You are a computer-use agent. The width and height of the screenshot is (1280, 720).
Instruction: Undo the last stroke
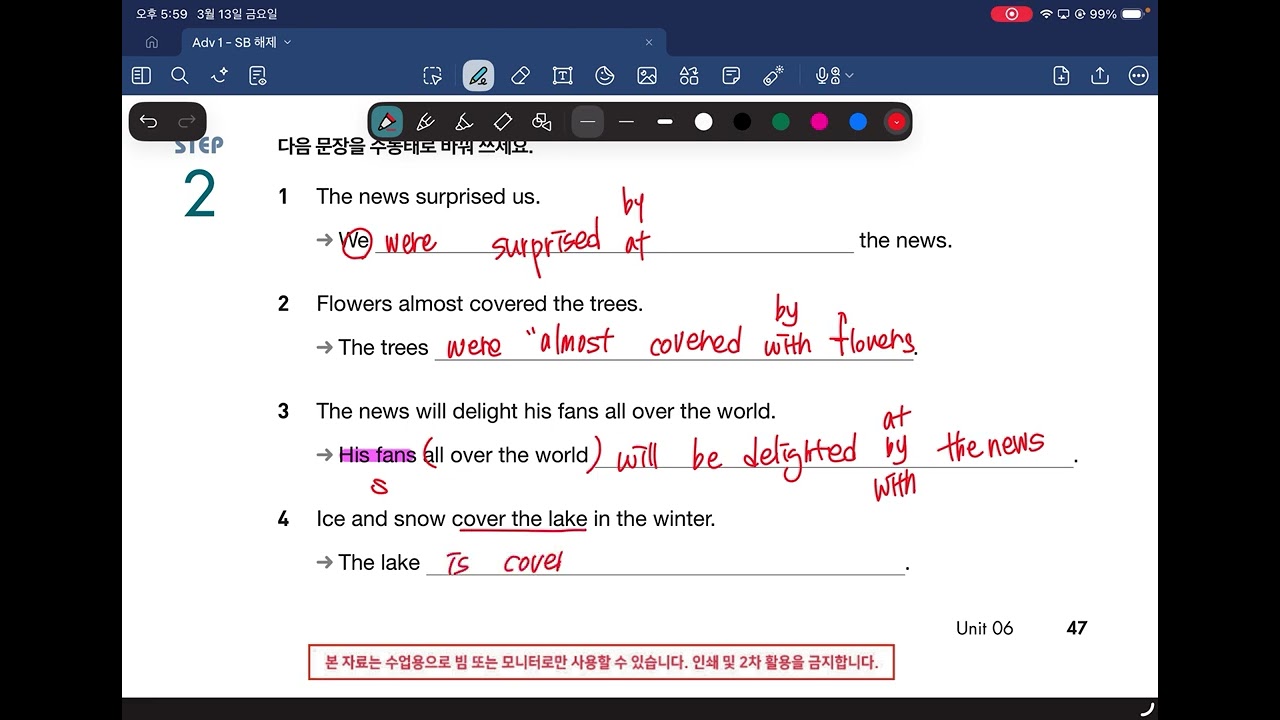click(x=149, y=121)
